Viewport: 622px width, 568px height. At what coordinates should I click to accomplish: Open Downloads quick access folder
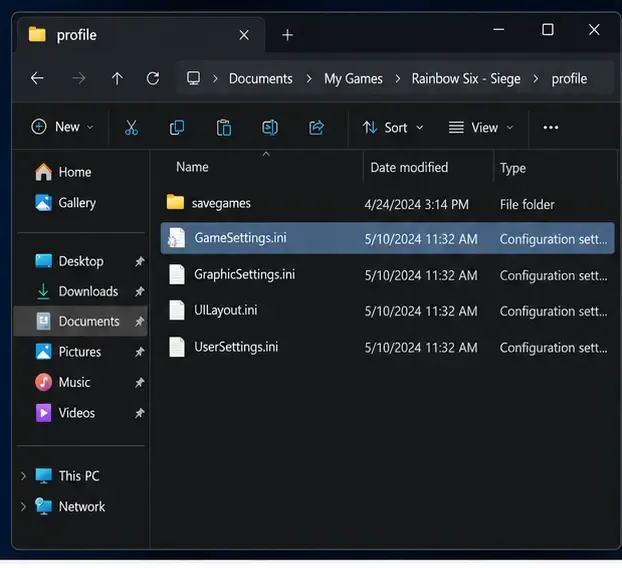88,292
